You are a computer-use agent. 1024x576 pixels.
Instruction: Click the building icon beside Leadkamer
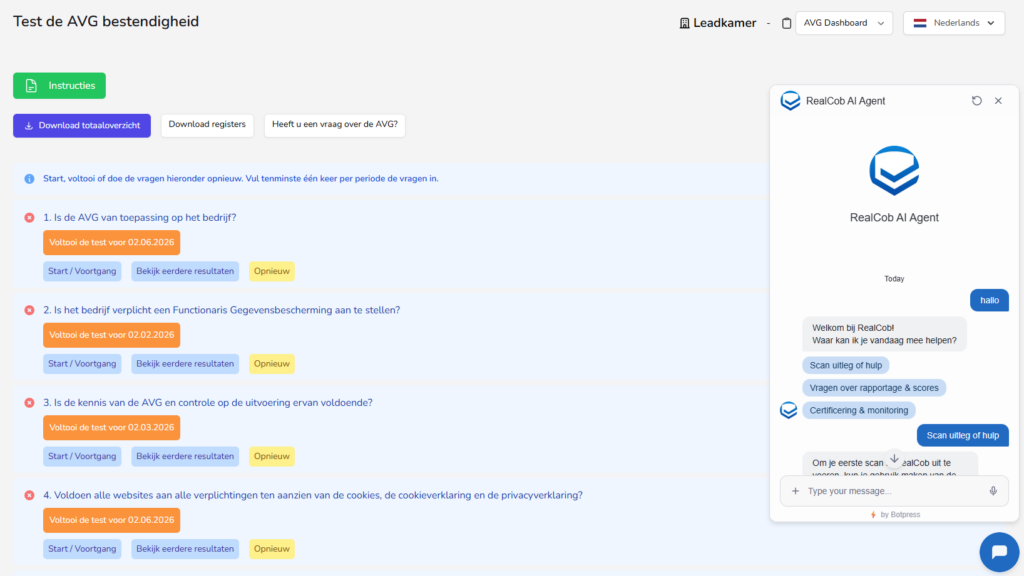(x=684, y=23)
